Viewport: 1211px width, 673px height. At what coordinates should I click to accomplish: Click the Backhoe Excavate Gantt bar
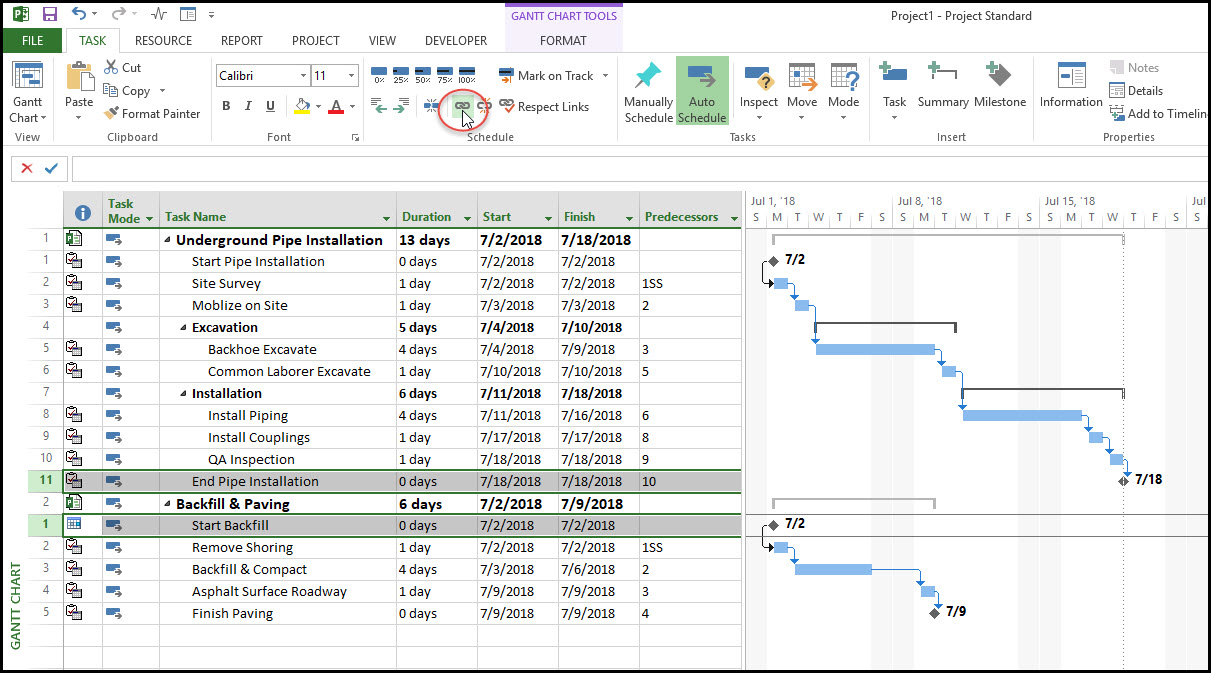pyautogui.click(x=875, y=349)
